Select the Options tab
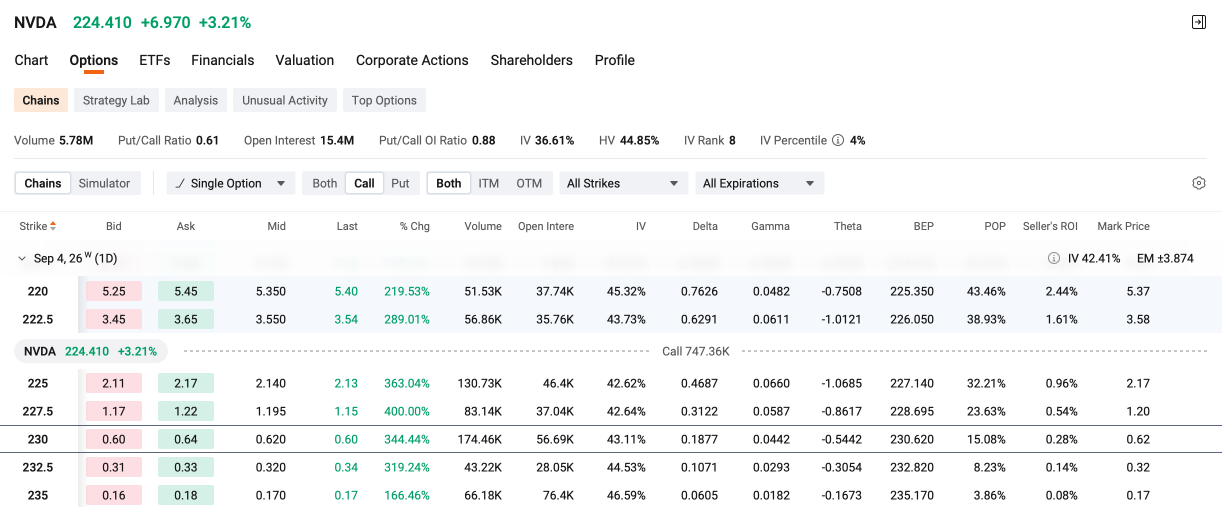This screenshot has width=1222, height=507. (x=94, y=60)
